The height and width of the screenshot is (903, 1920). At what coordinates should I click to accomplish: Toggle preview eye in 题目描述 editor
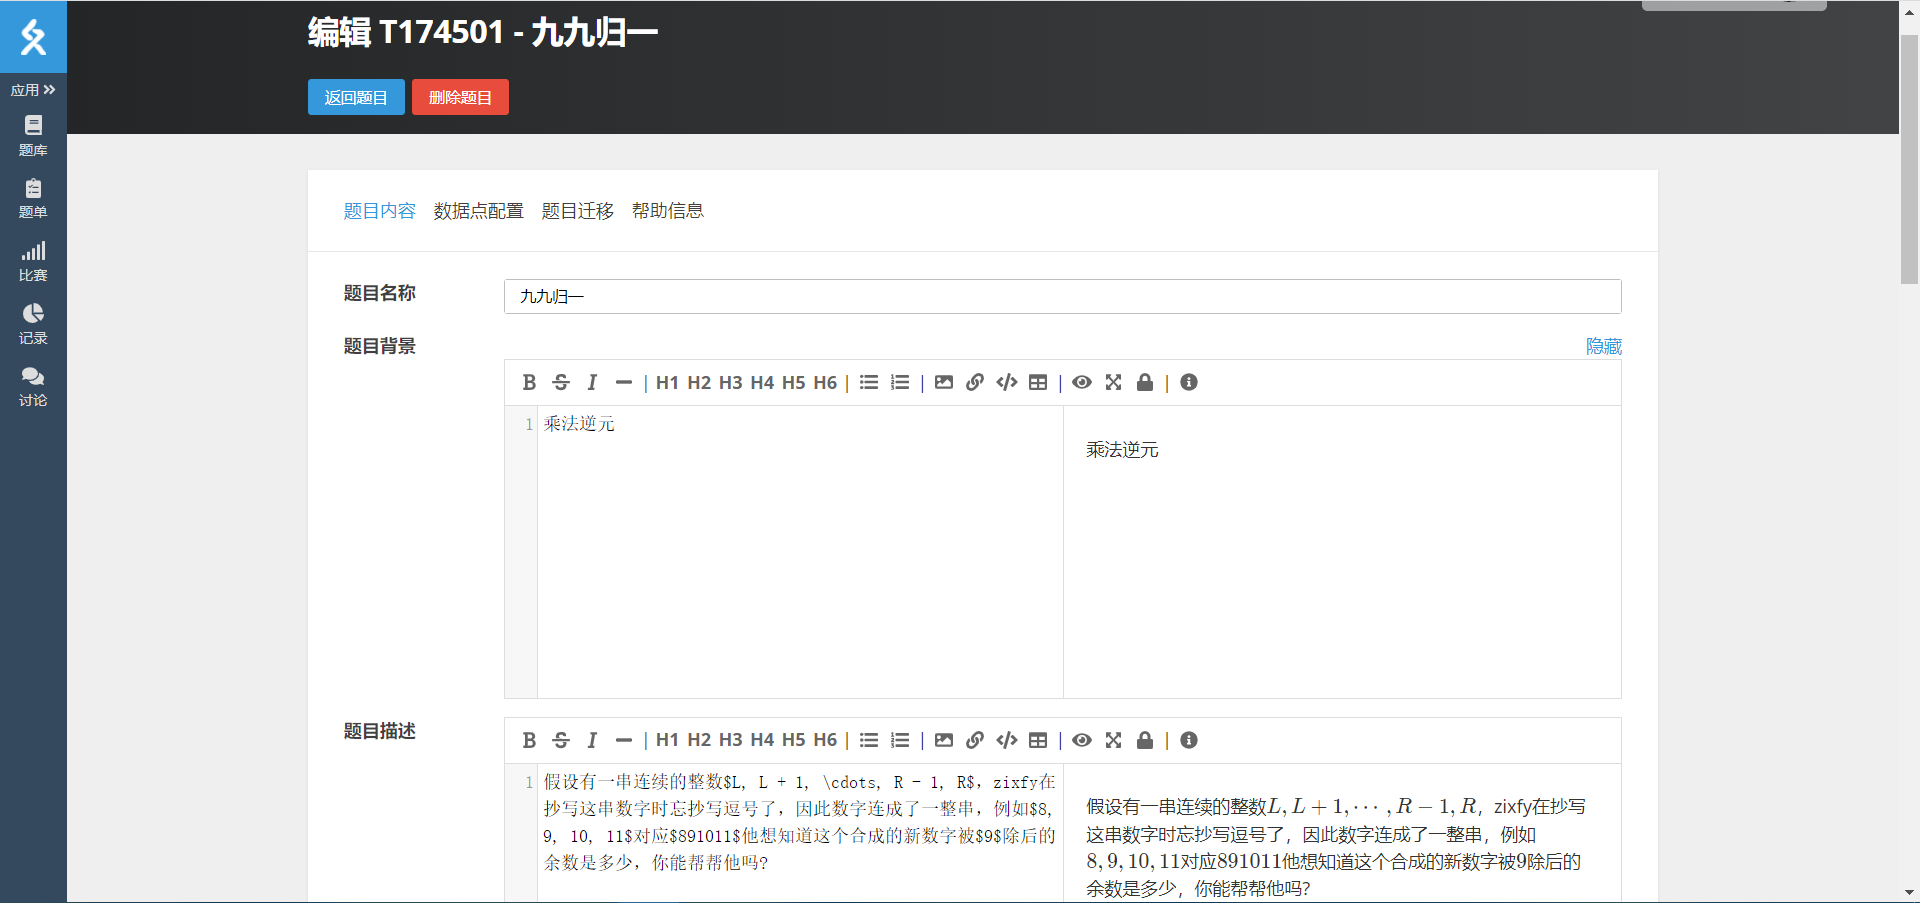coord(1082,740)
